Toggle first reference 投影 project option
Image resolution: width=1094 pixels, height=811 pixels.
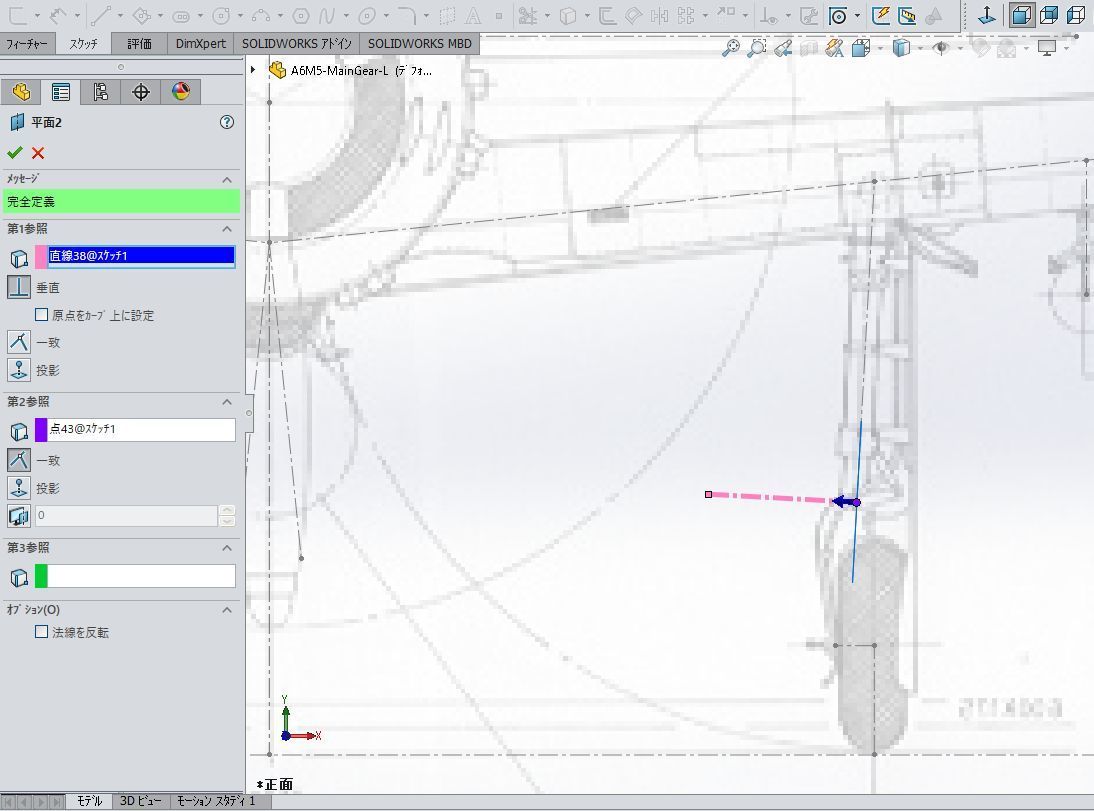[x=19, y=370]
